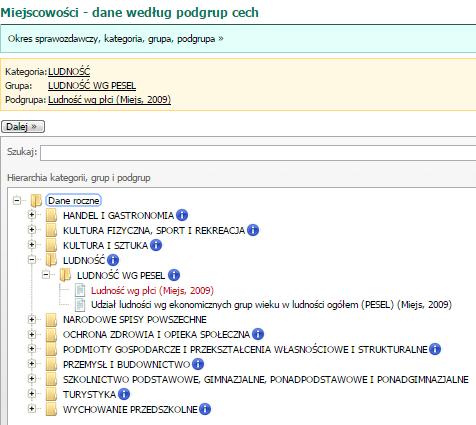Click info icon next to KULTURA I SZTUKA
This screenshot has width=476, height=425.
(156, 245)
